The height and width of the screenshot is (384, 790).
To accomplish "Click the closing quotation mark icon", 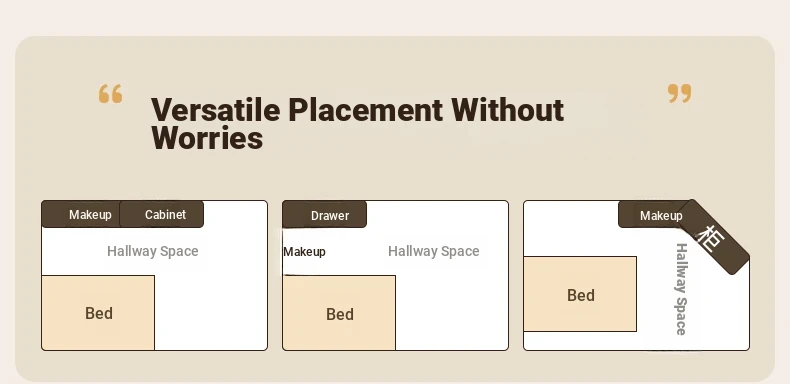I will pos(680,94).
